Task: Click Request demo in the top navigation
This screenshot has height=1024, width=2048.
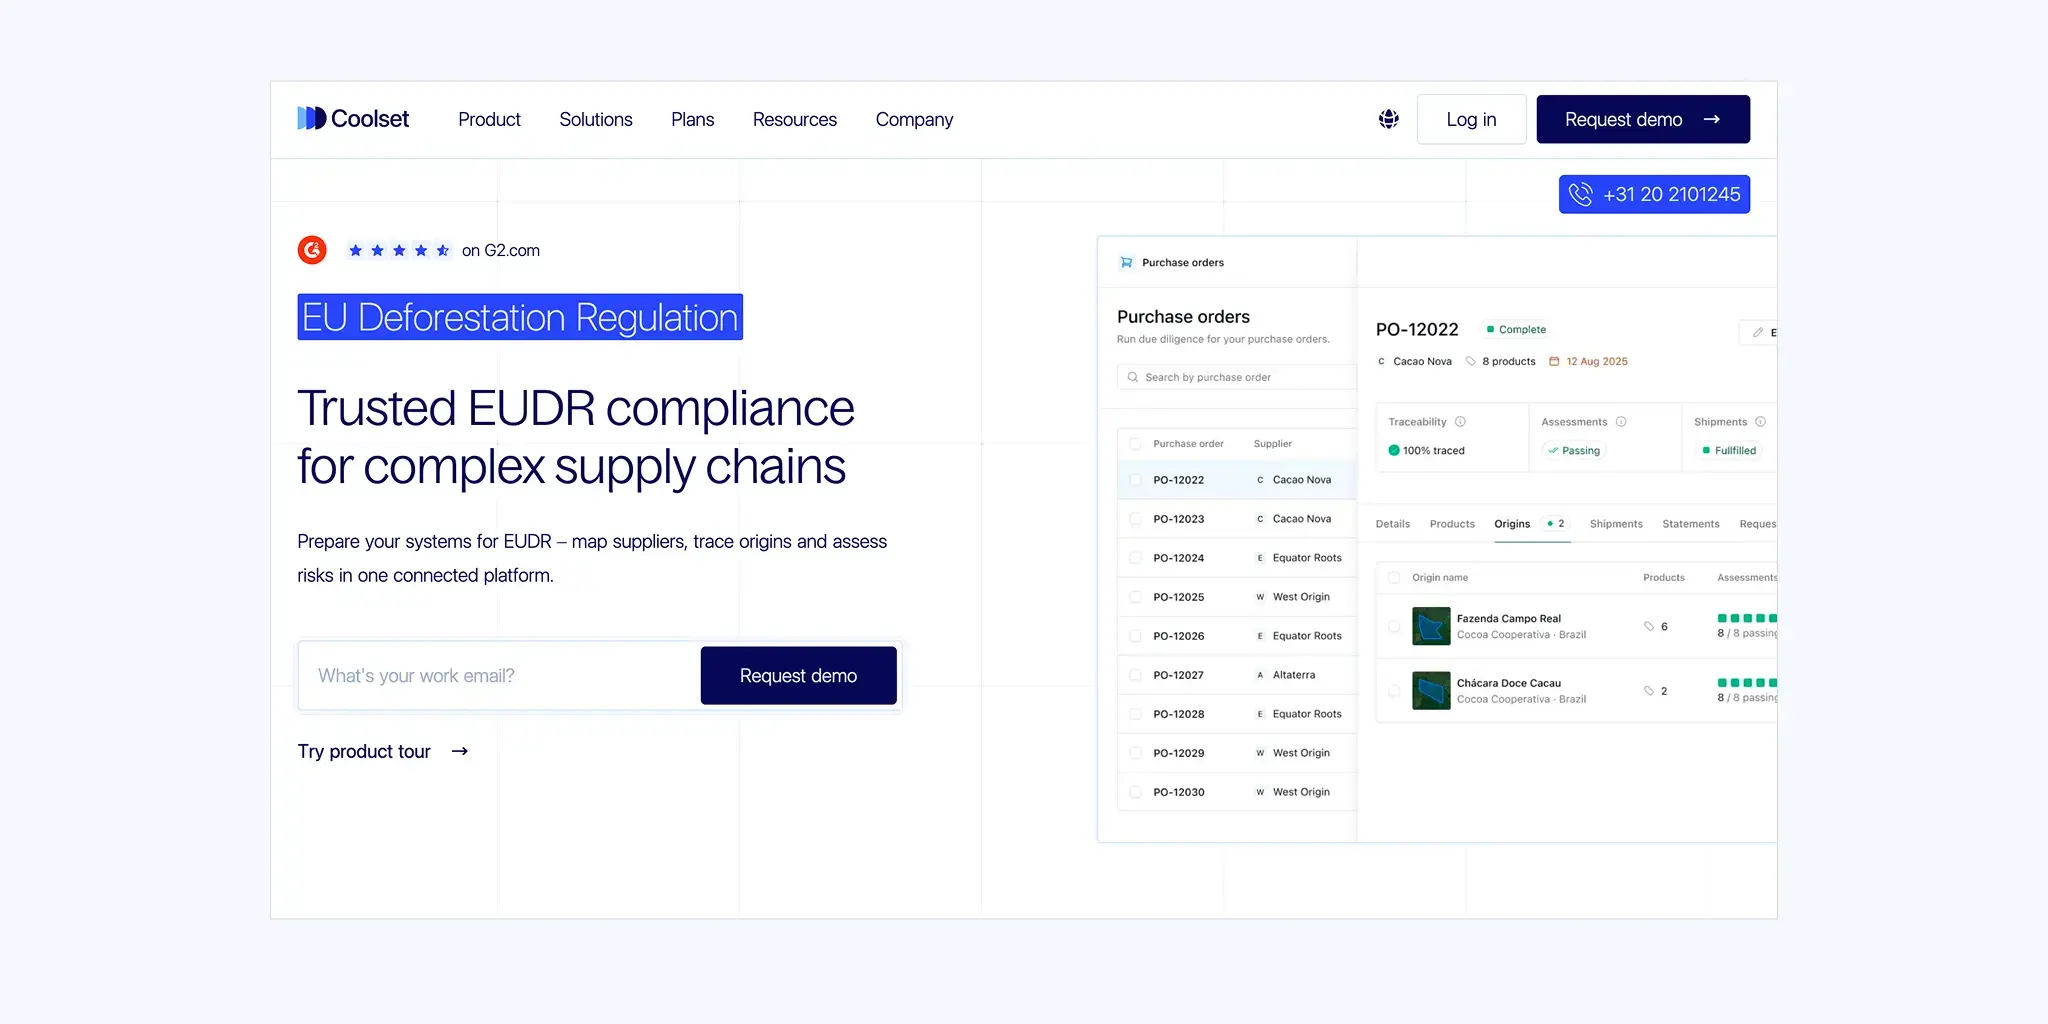Action: click(x=1643, y=119)
